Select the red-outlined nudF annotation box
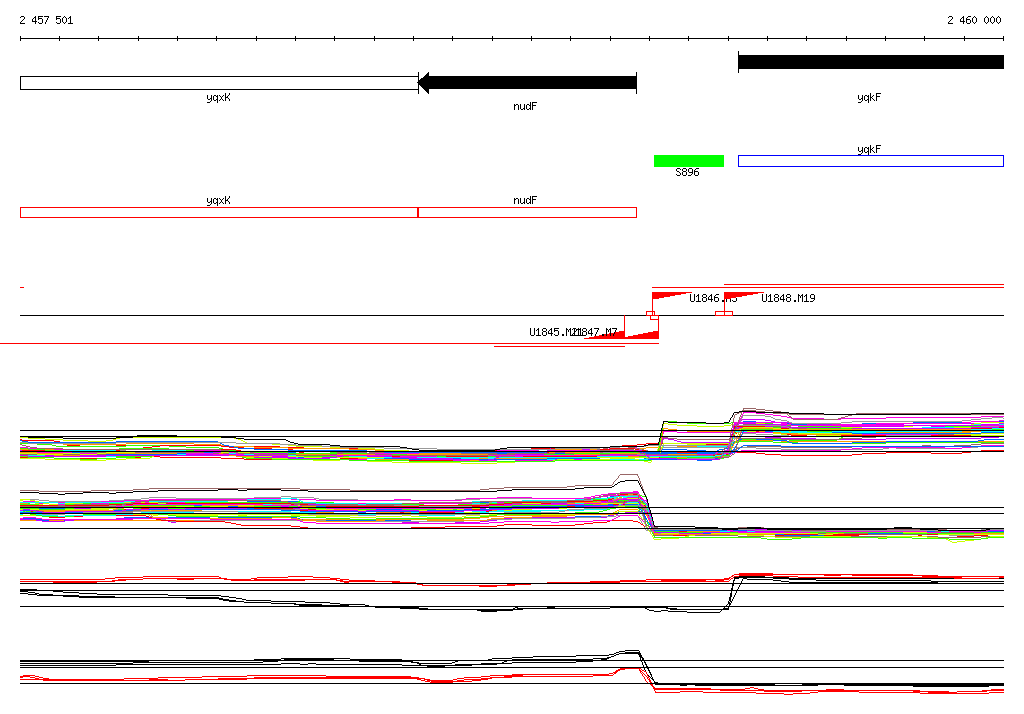Screen dimensions: 1024x714 (526, 212)
